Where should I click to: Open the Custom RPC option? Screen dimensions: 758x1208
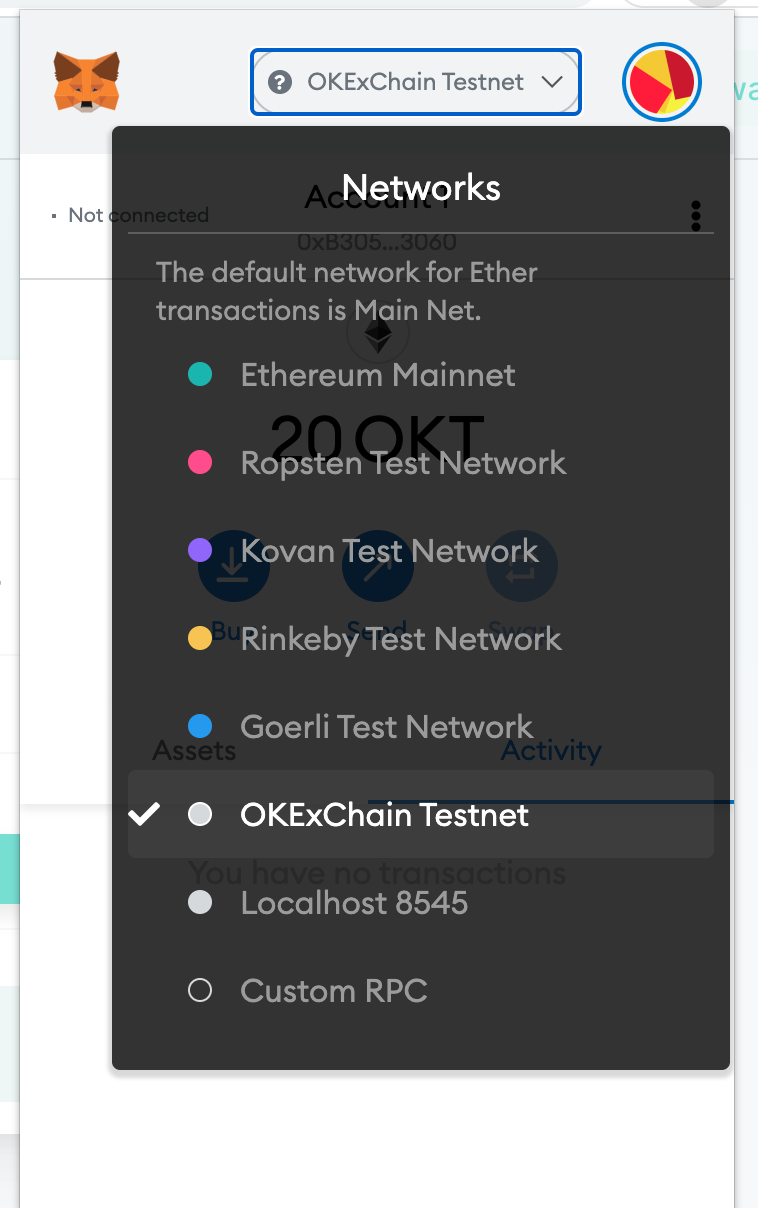coord(334,991)
